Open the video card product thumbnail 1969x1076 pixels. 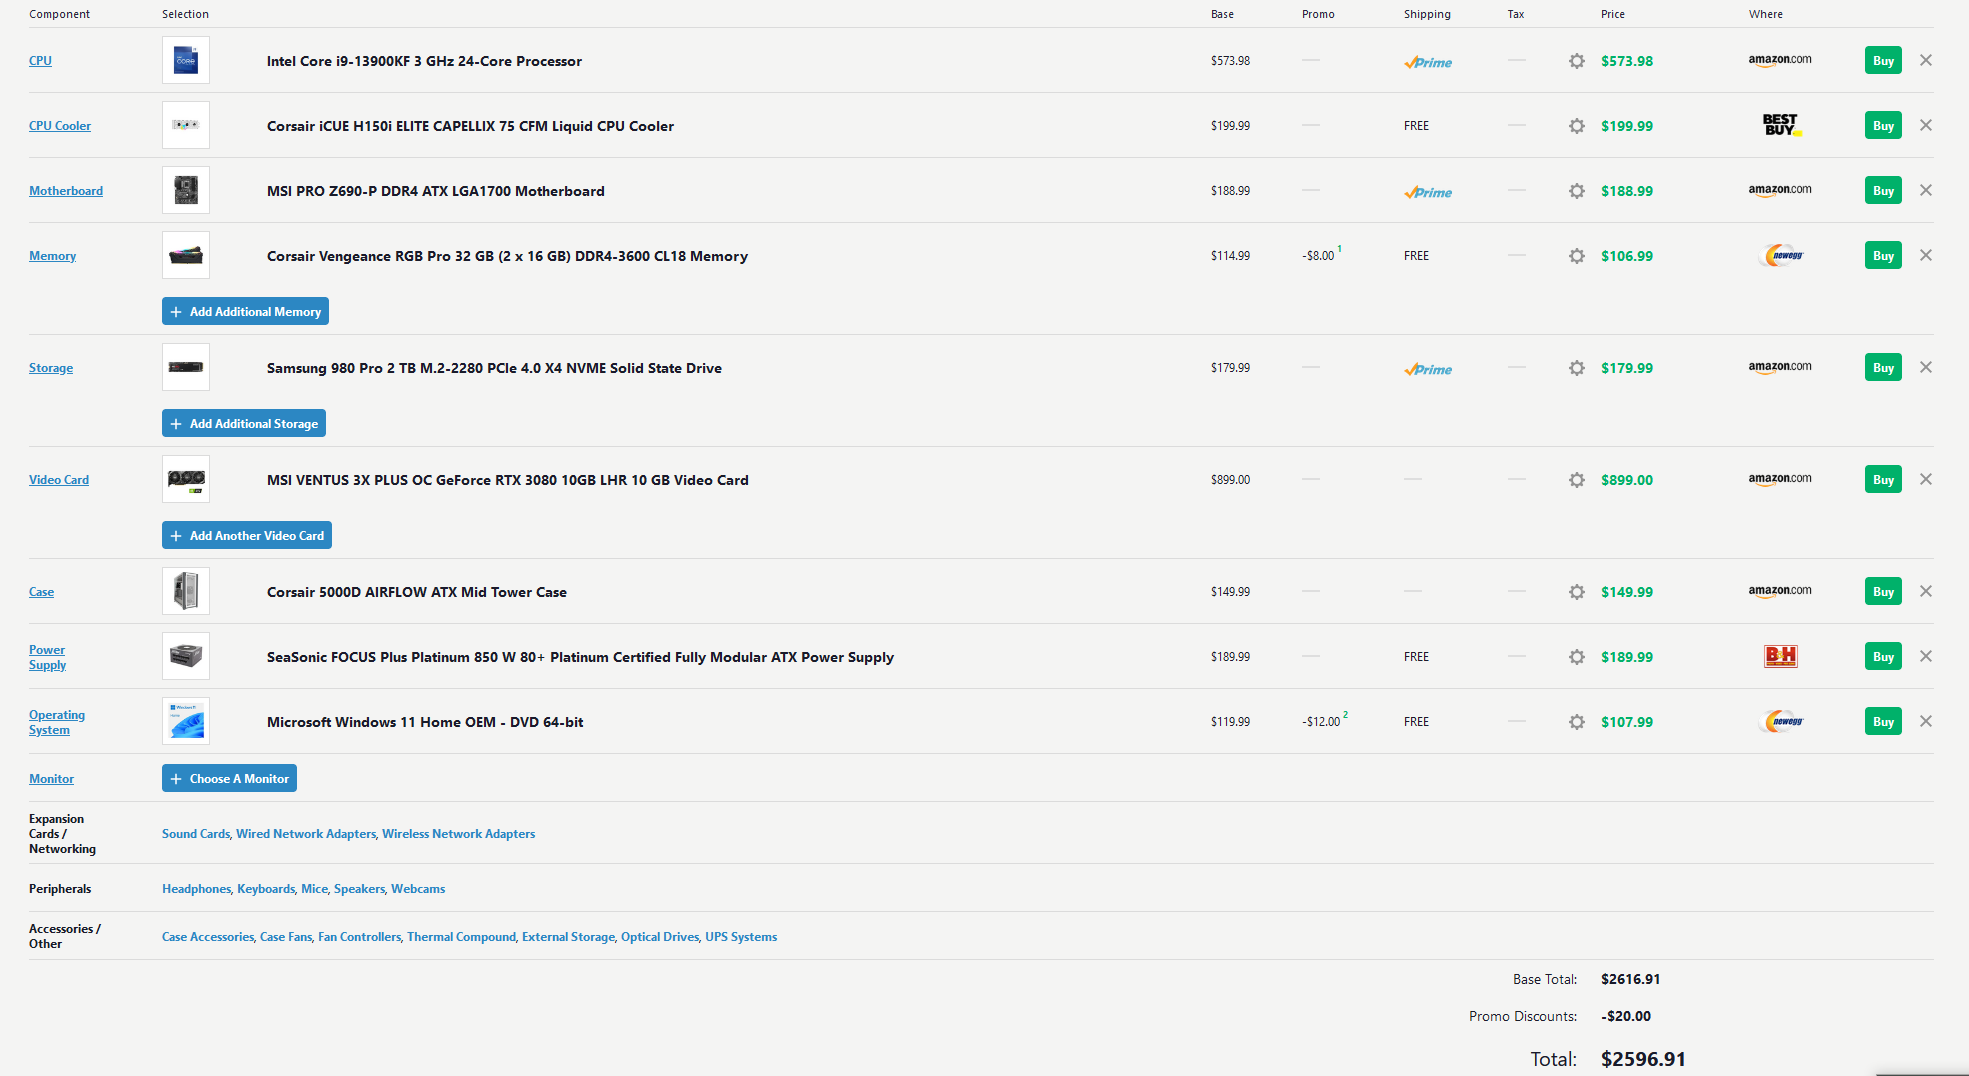pos(186,479)
